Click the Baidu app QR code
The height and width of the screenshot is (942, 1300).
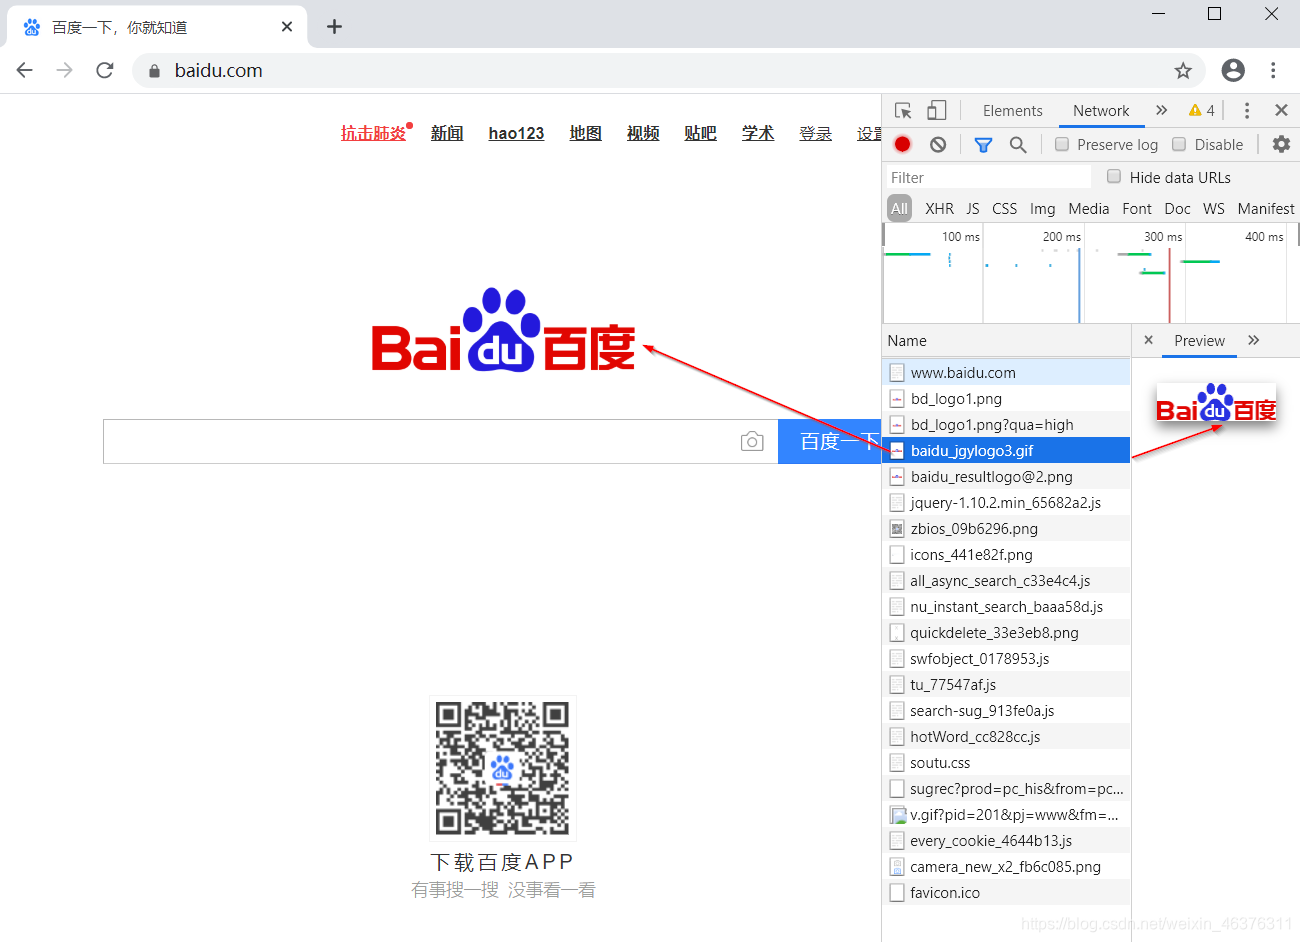[x=503, y=768]
